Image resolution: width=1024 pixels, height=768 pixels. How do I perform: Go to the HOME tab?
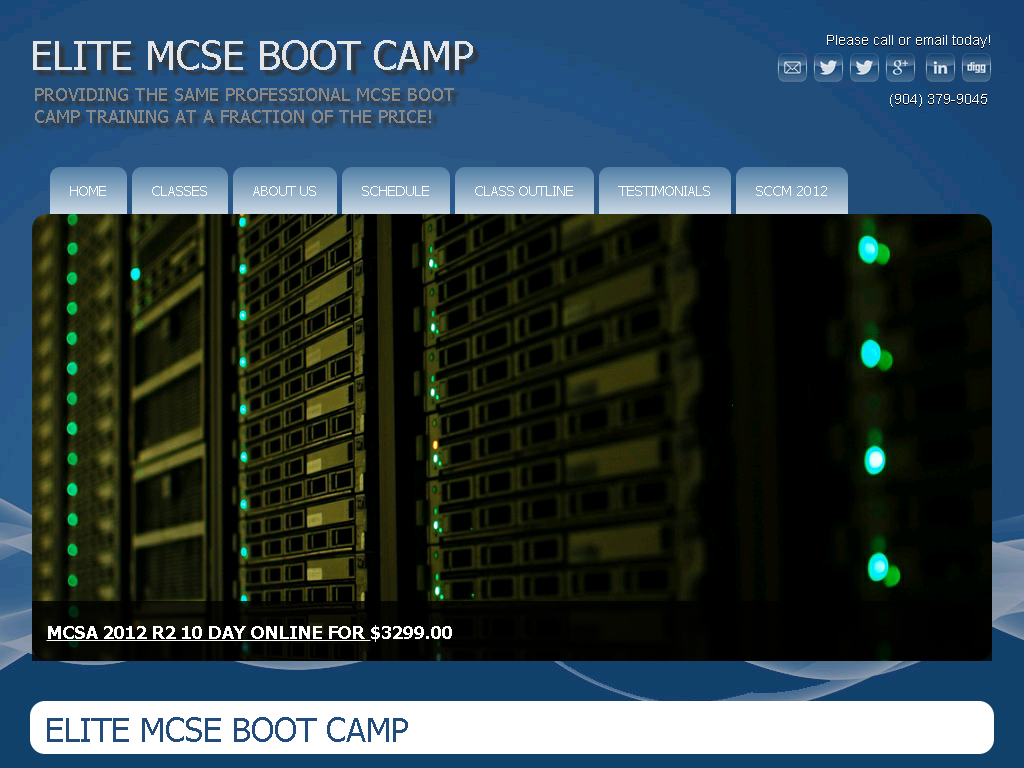[88, 191]
